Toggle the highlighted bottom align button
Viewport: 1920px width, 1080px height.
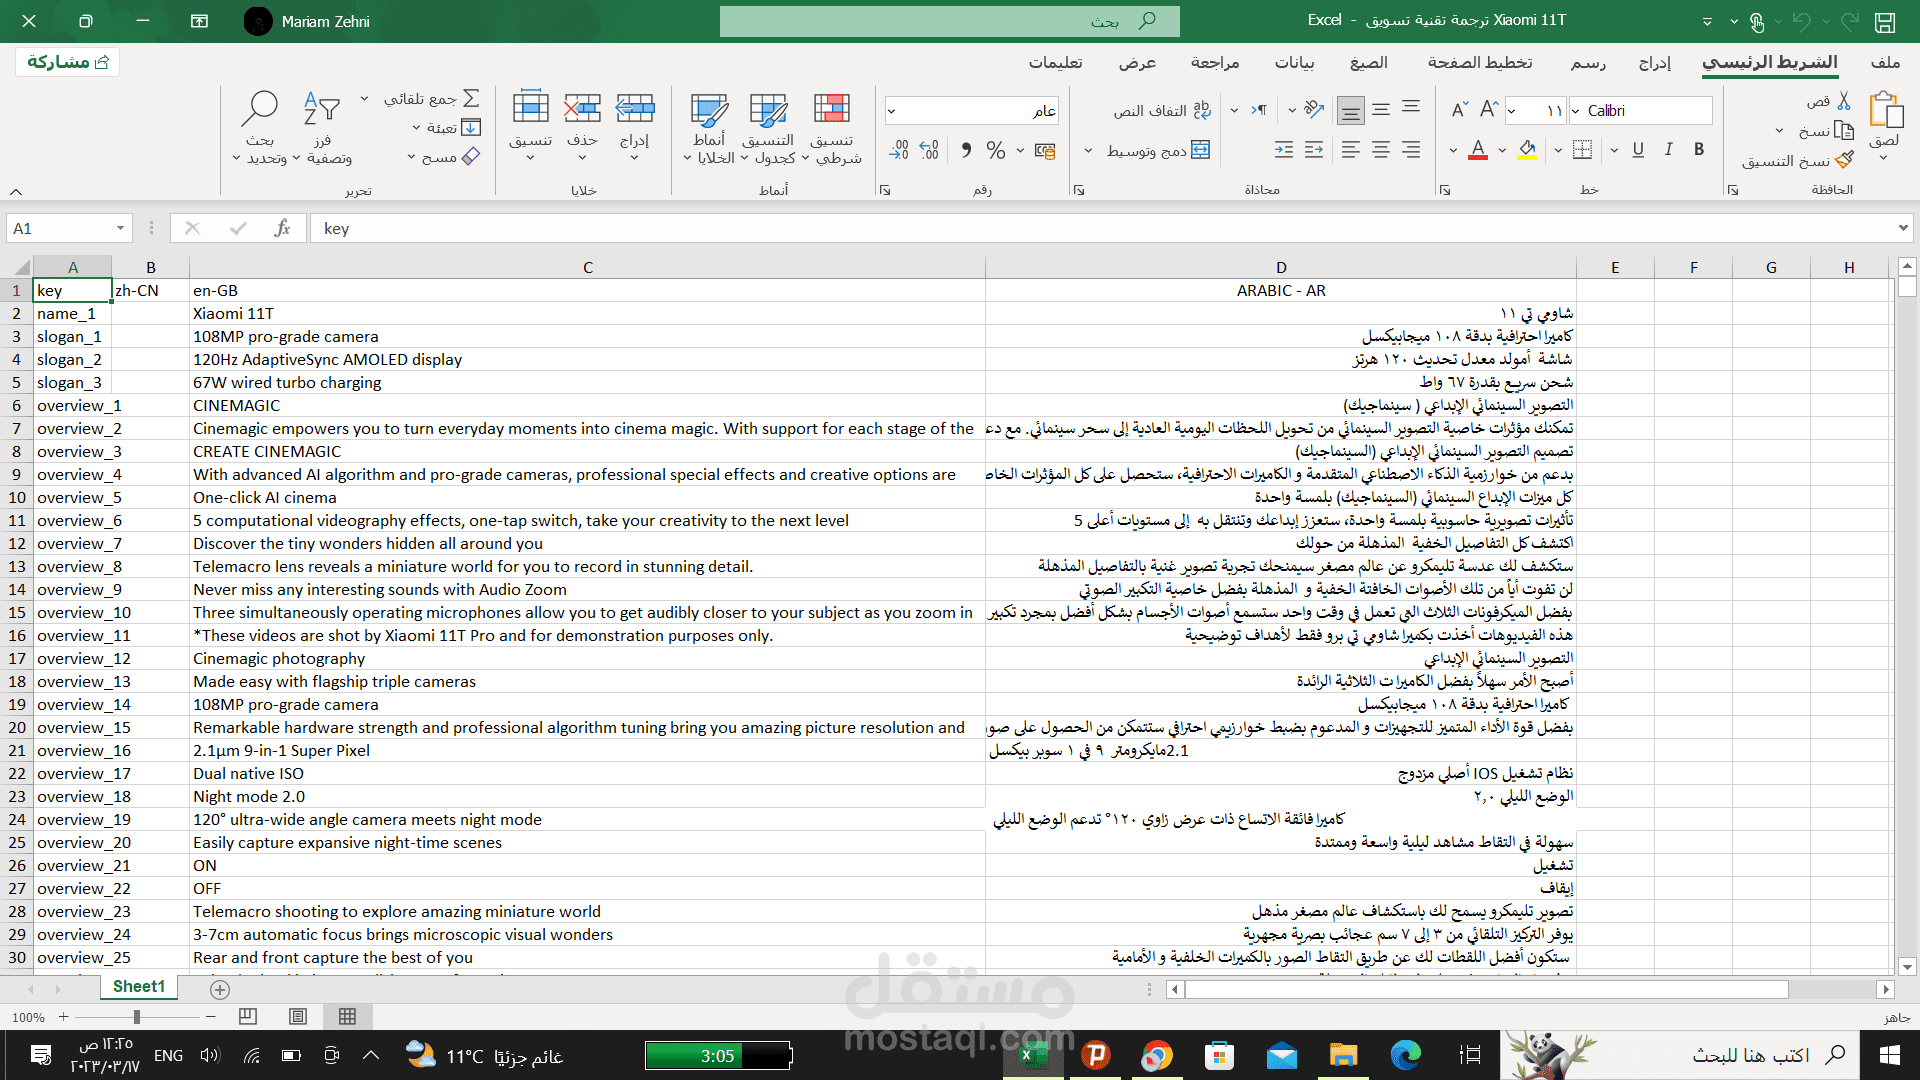(x=1351, y=110)
